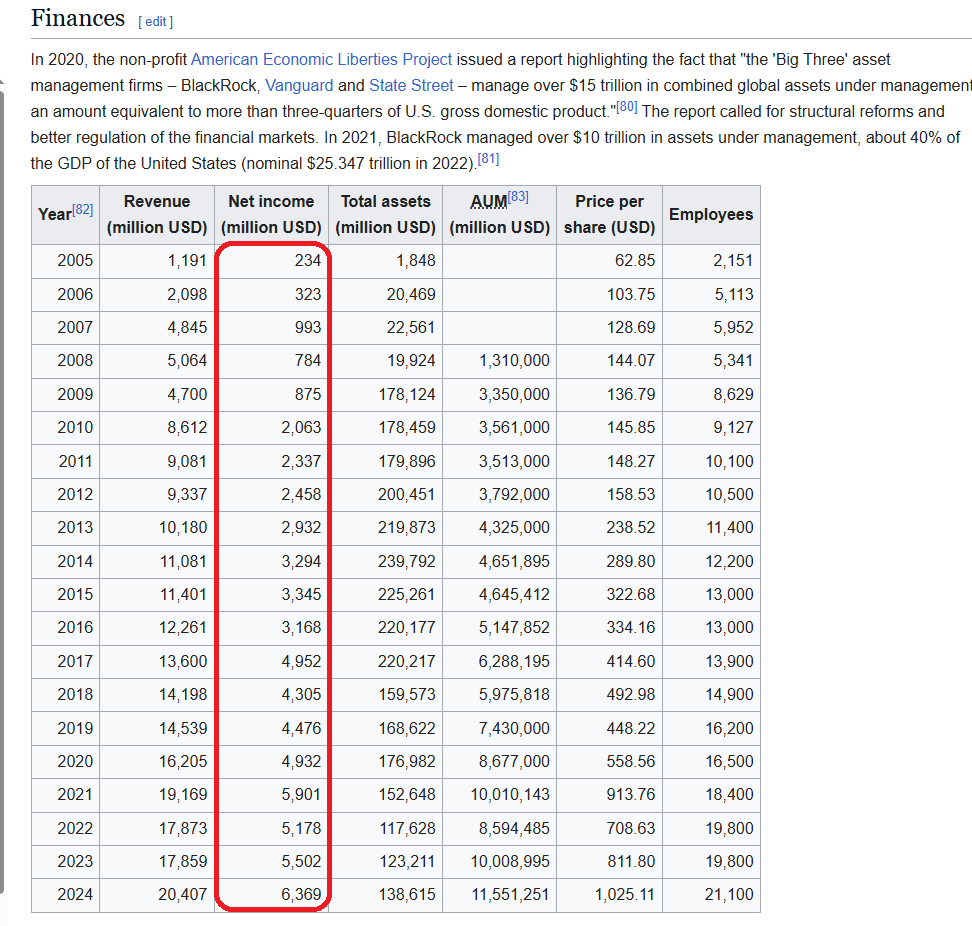This screenshot has height=926, width=972.
Task: Open the State Street link
Action: tap(411, 86)
